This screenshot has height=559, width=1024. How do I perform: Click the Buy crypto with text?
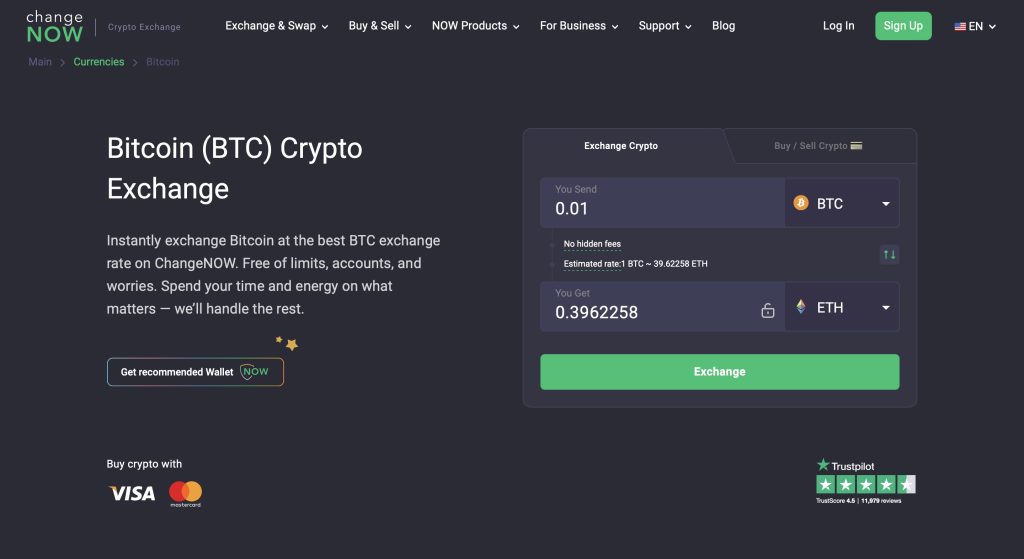[x=144, y=464]
